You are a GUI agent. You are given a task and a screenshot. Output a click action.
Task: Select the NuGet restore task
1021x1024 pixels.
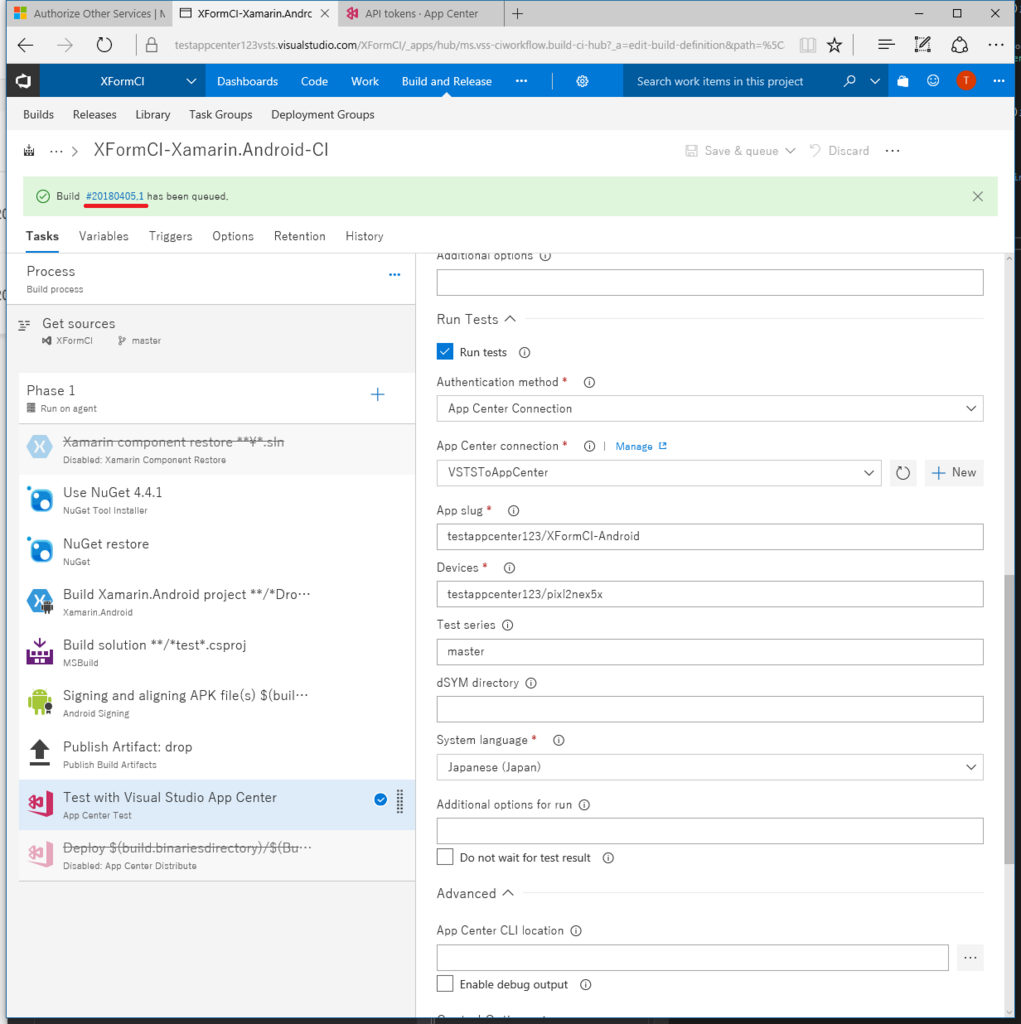(x=217, y=551)
